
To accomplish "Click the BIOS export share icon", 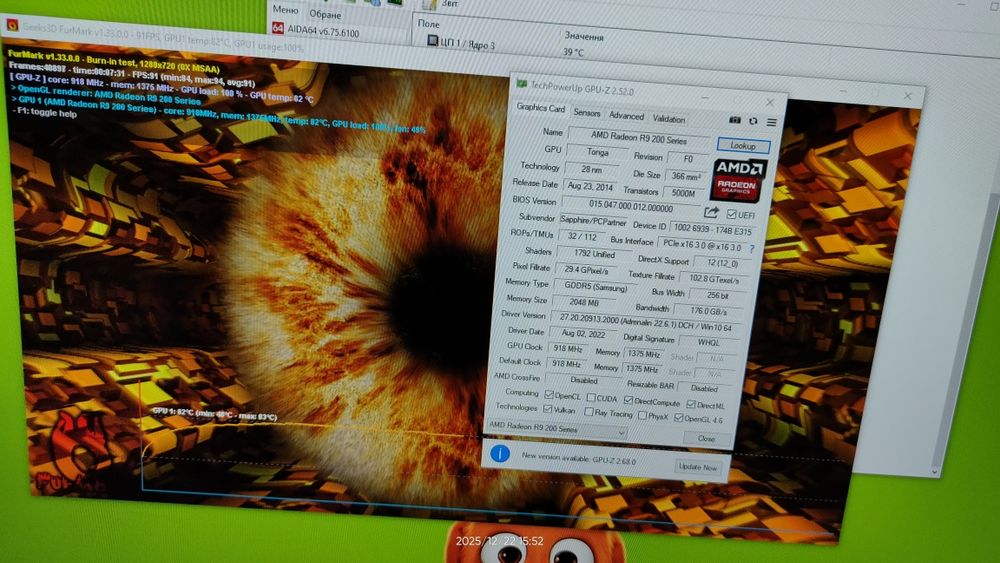I will point(711,212).
